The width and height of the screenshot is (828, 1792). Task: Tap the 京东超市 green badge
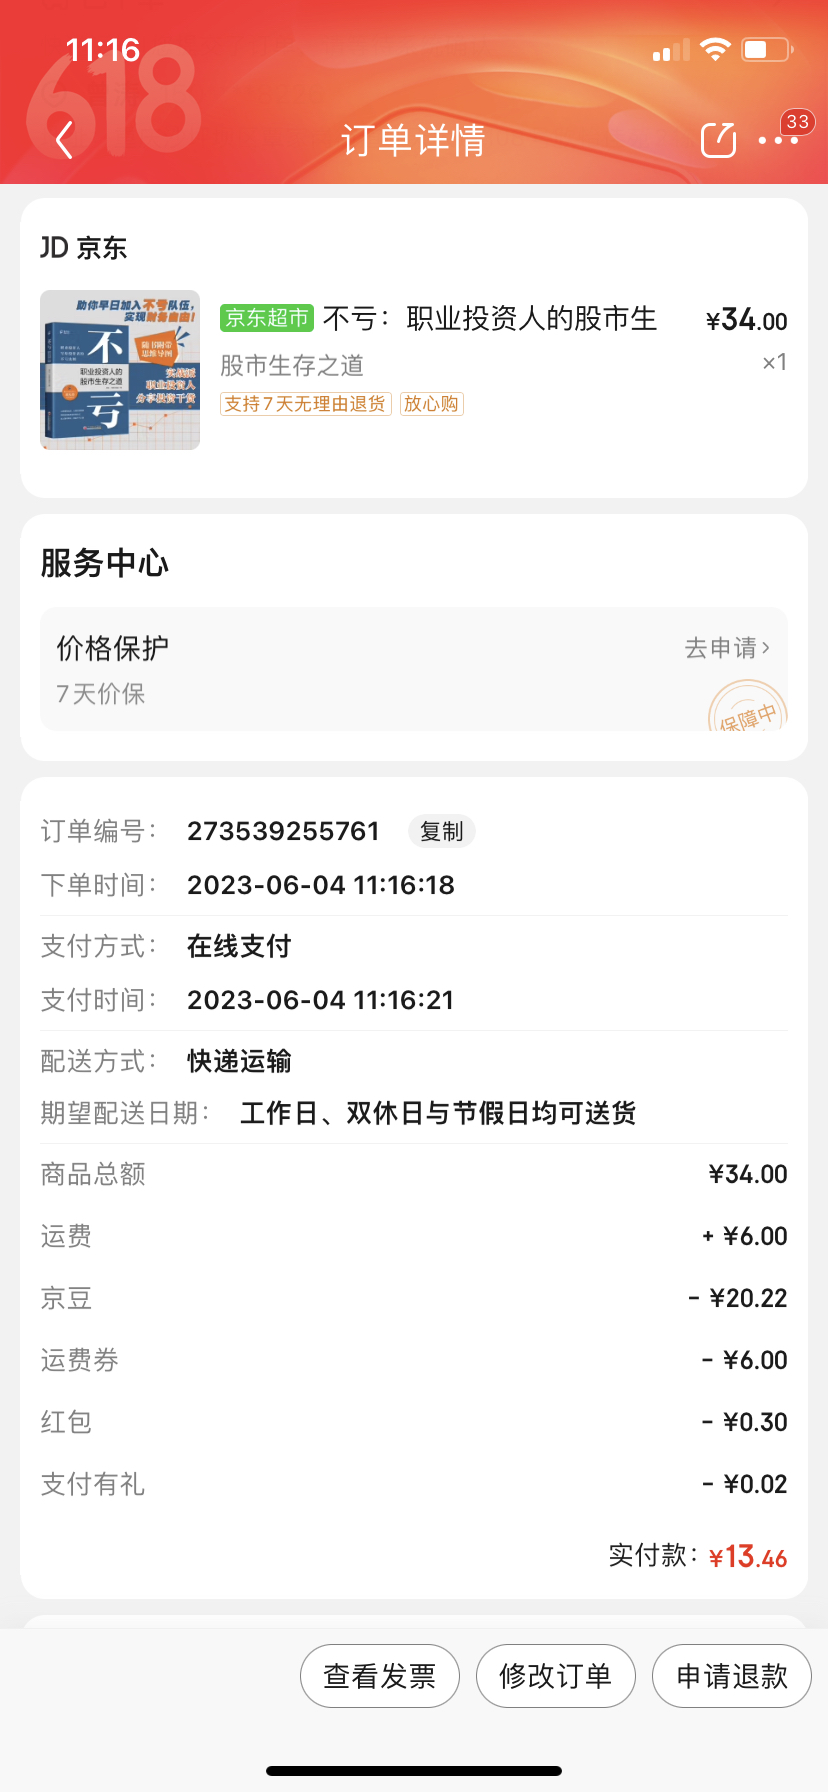pyautogui.click(x=267, y=318)
